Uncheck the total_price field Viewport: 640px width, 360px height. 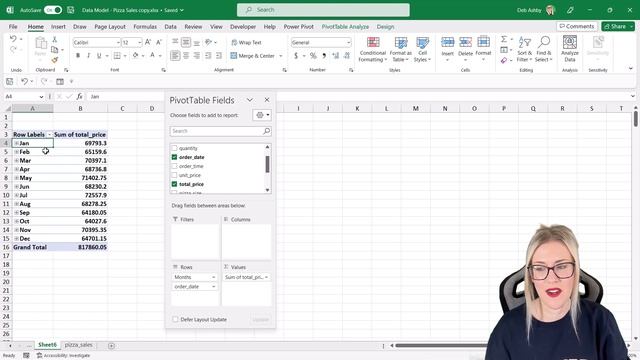[174, 184]
